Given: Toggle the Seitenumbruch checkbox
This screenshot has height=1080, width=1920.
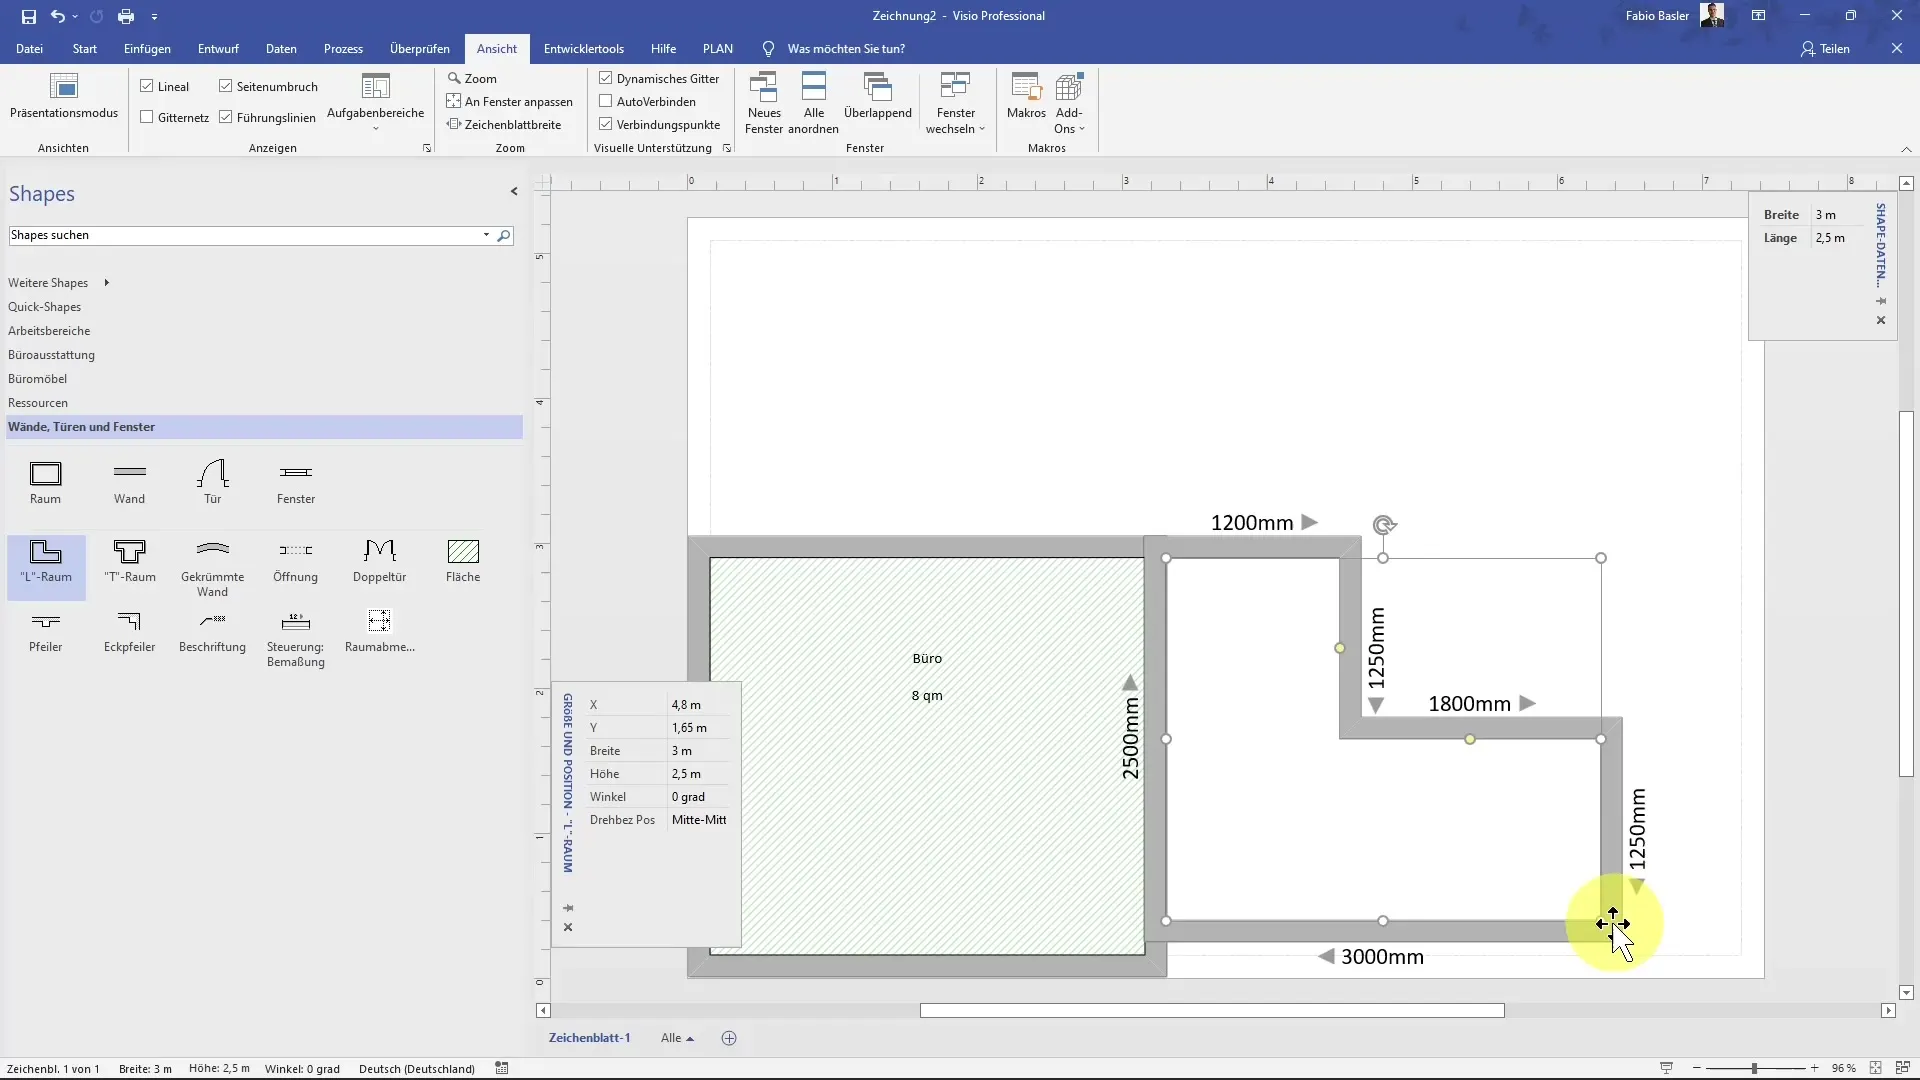Looking at the screenshot, I should (226, 86).
